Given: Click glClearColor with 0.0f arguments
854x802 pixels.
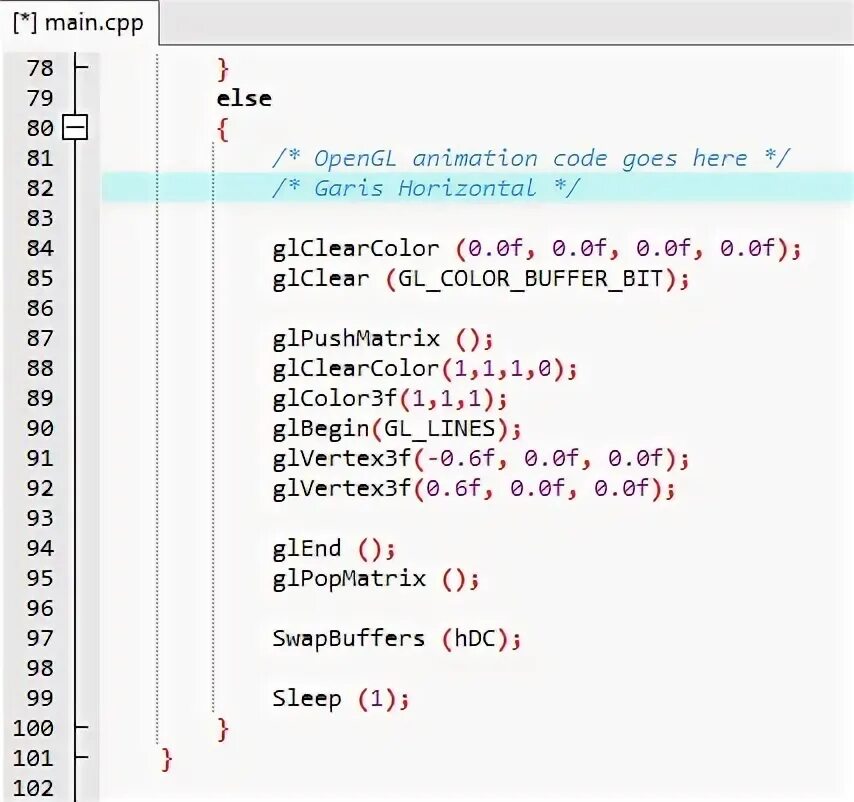Looking at the screenshot, I should click(x=536, y=249).
